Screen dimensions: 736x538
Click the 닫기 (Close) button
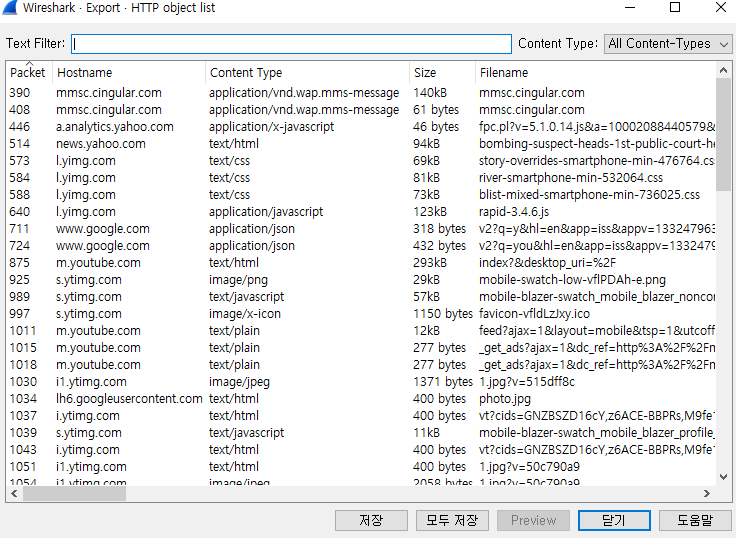coord(614,520)
